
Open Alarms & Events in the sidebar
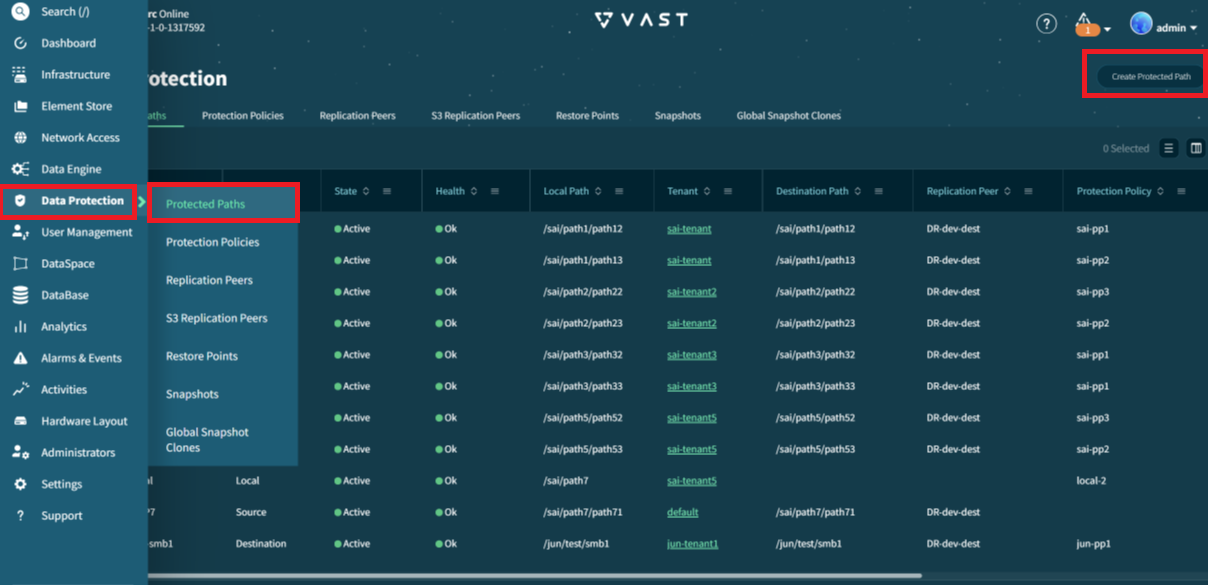81,358
